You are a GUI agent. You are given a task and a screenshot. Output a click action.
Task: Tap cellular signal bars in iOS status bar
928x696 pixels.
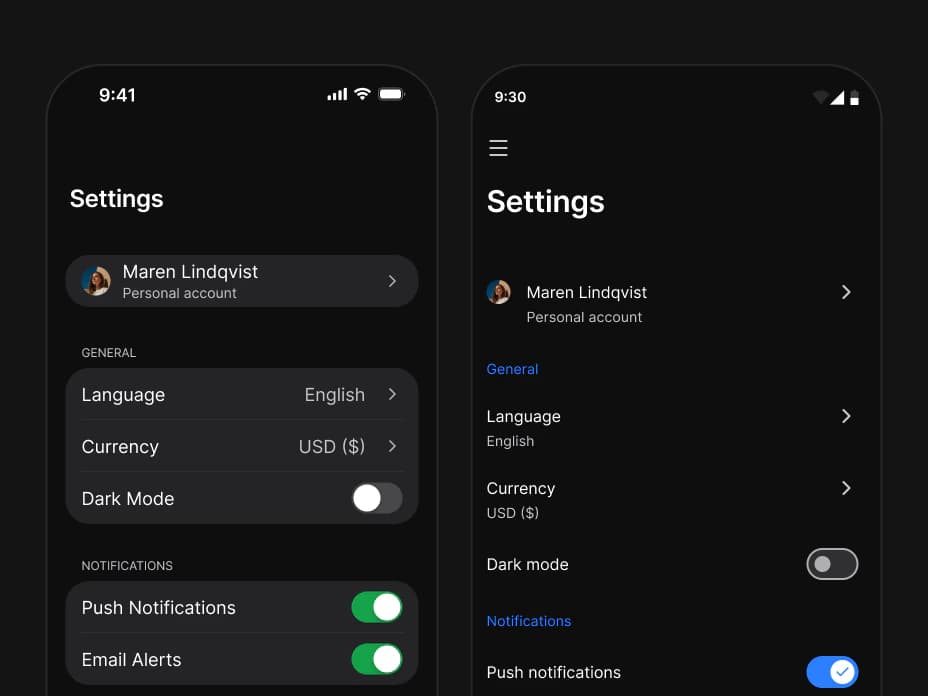(337, 94)
